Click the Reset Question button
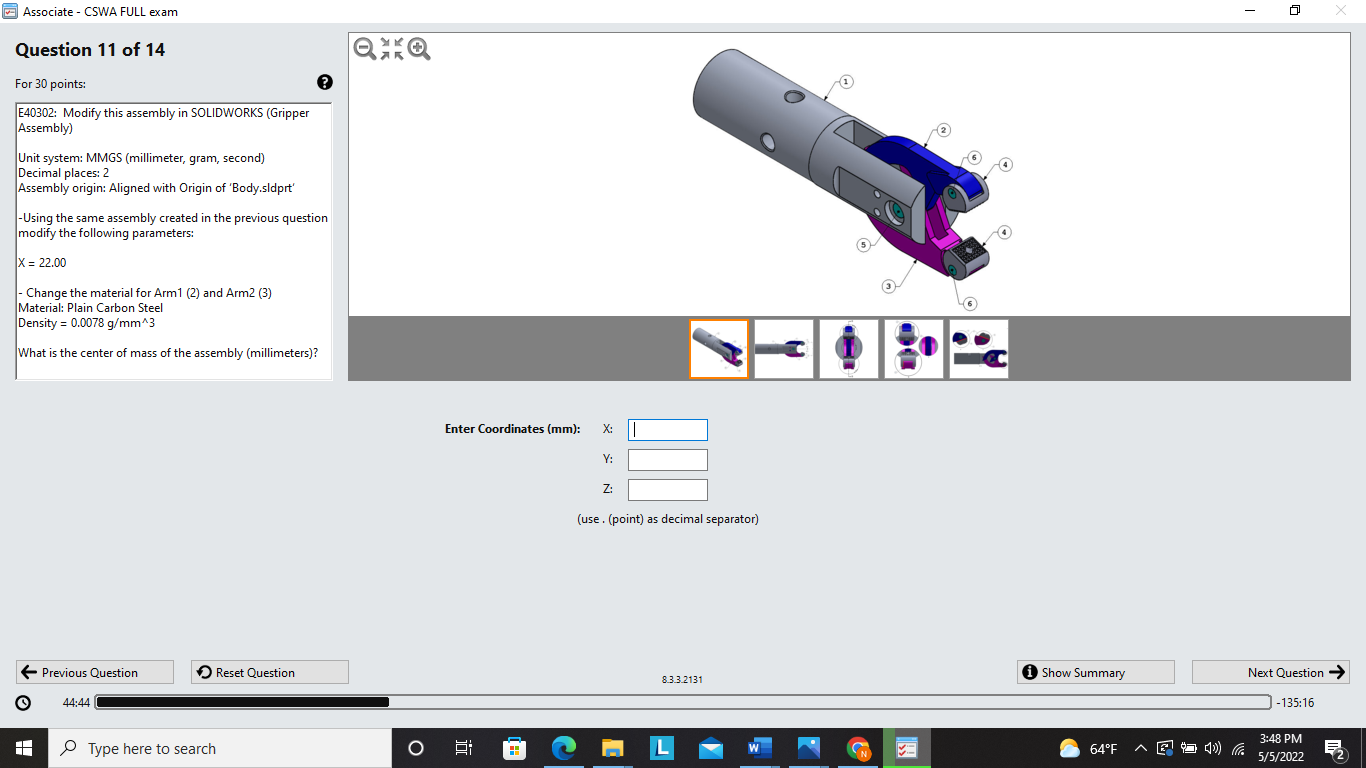The width and height of the screenshot is (1366, 768). 270,672
